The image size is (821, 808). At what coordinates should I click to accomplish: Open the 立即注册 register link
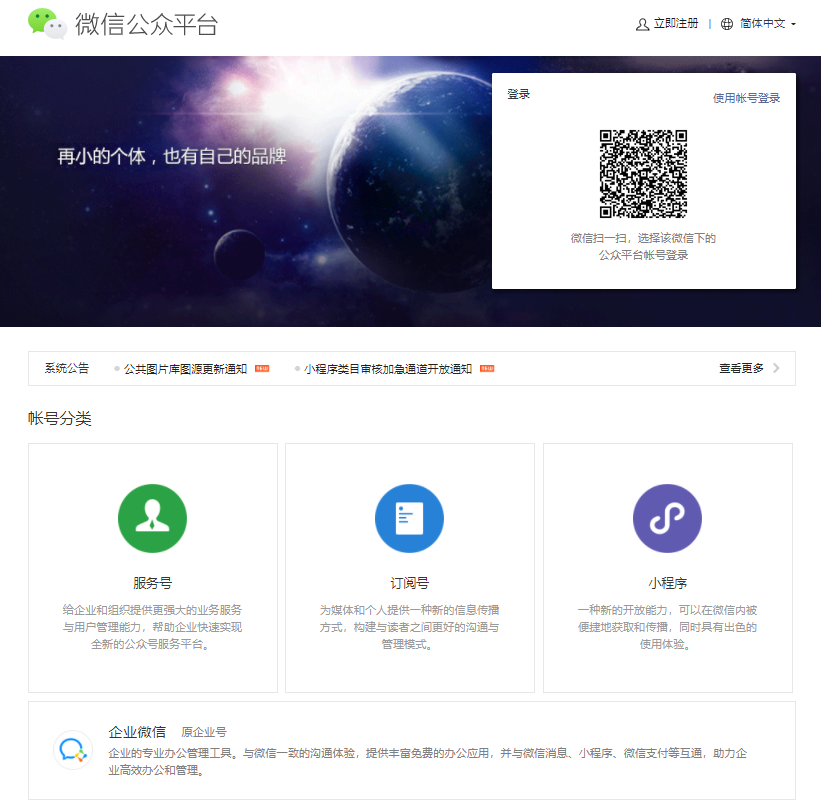[675, 24]
